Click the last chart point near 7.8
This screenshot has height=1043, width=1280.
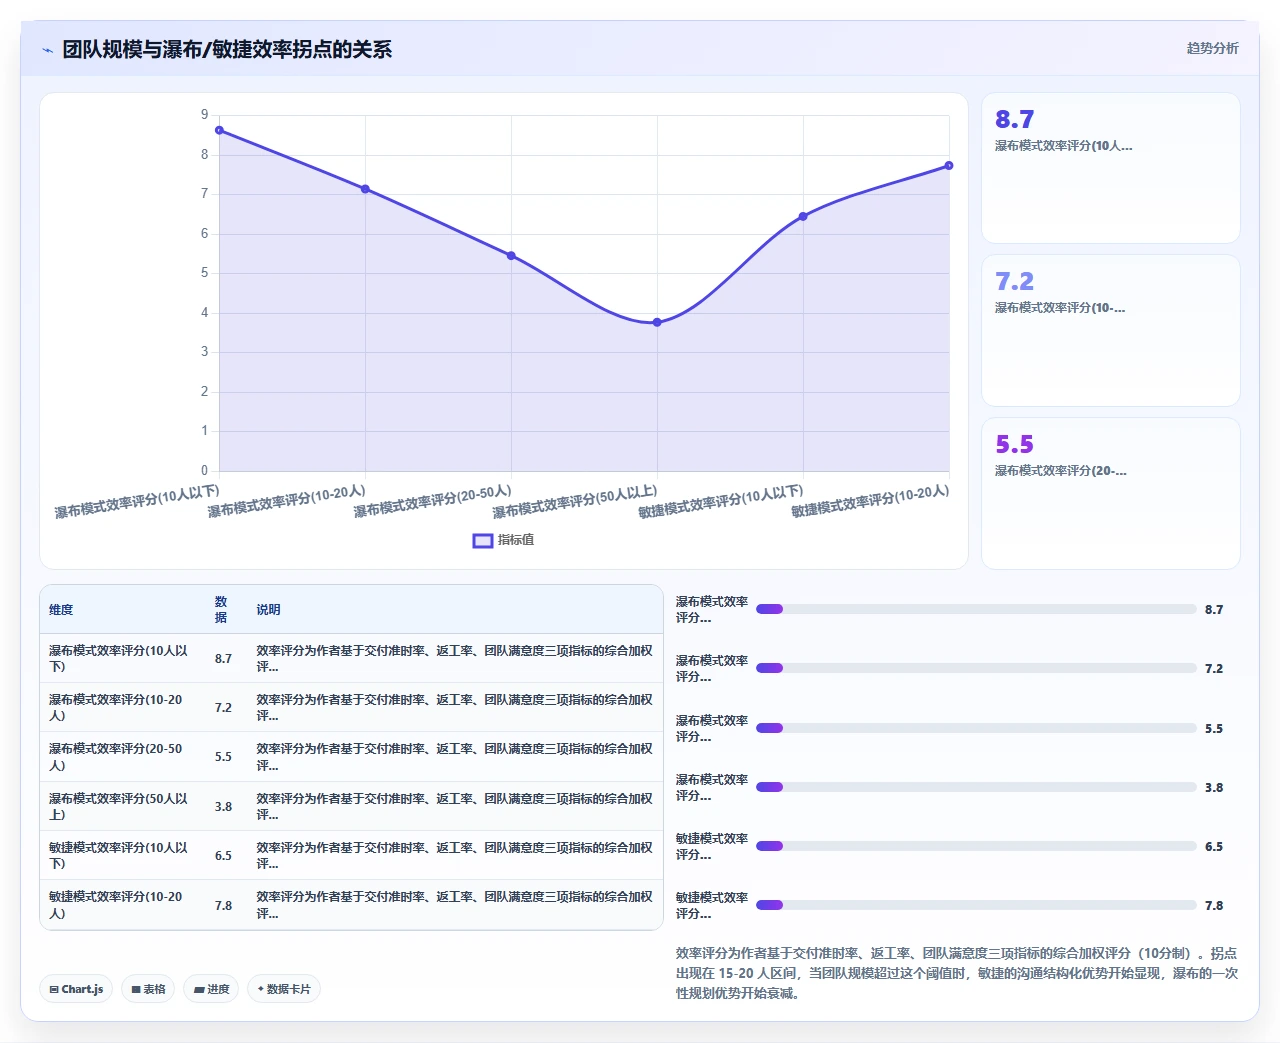(949, 166)
